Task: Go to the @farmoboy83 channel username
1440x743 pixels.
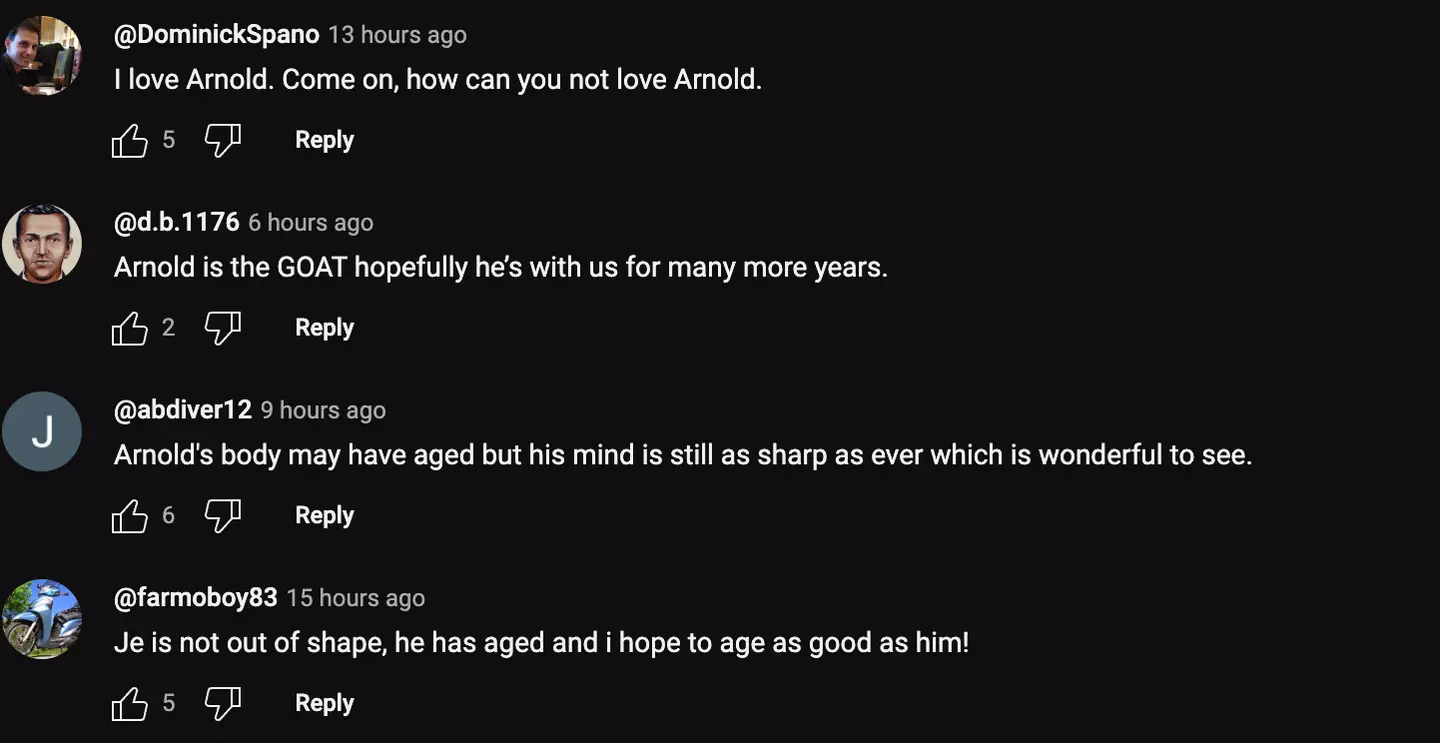Action: 196,598
